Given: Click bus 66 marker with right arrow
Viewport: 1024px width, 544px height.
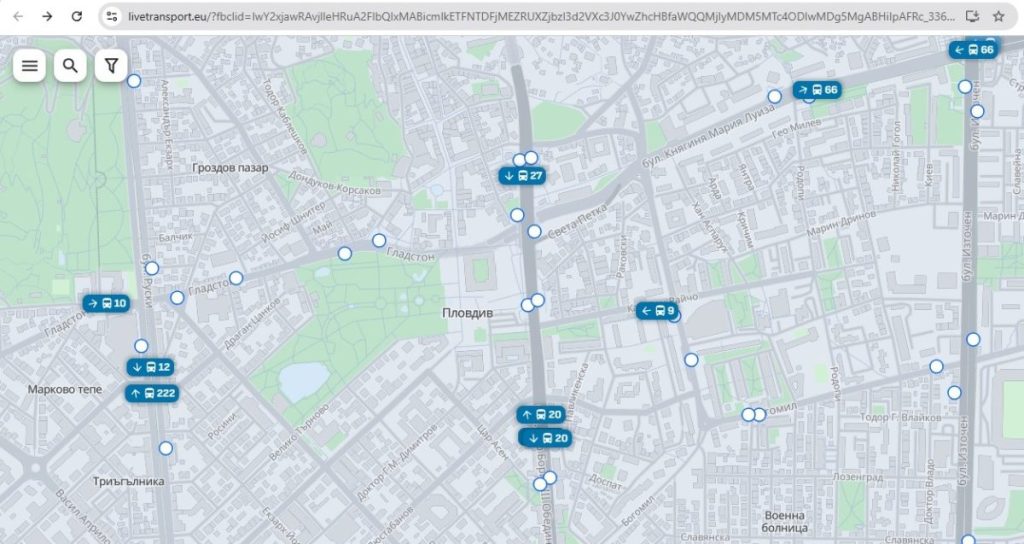Looking at the screenshot, I should tap(818, 90).
